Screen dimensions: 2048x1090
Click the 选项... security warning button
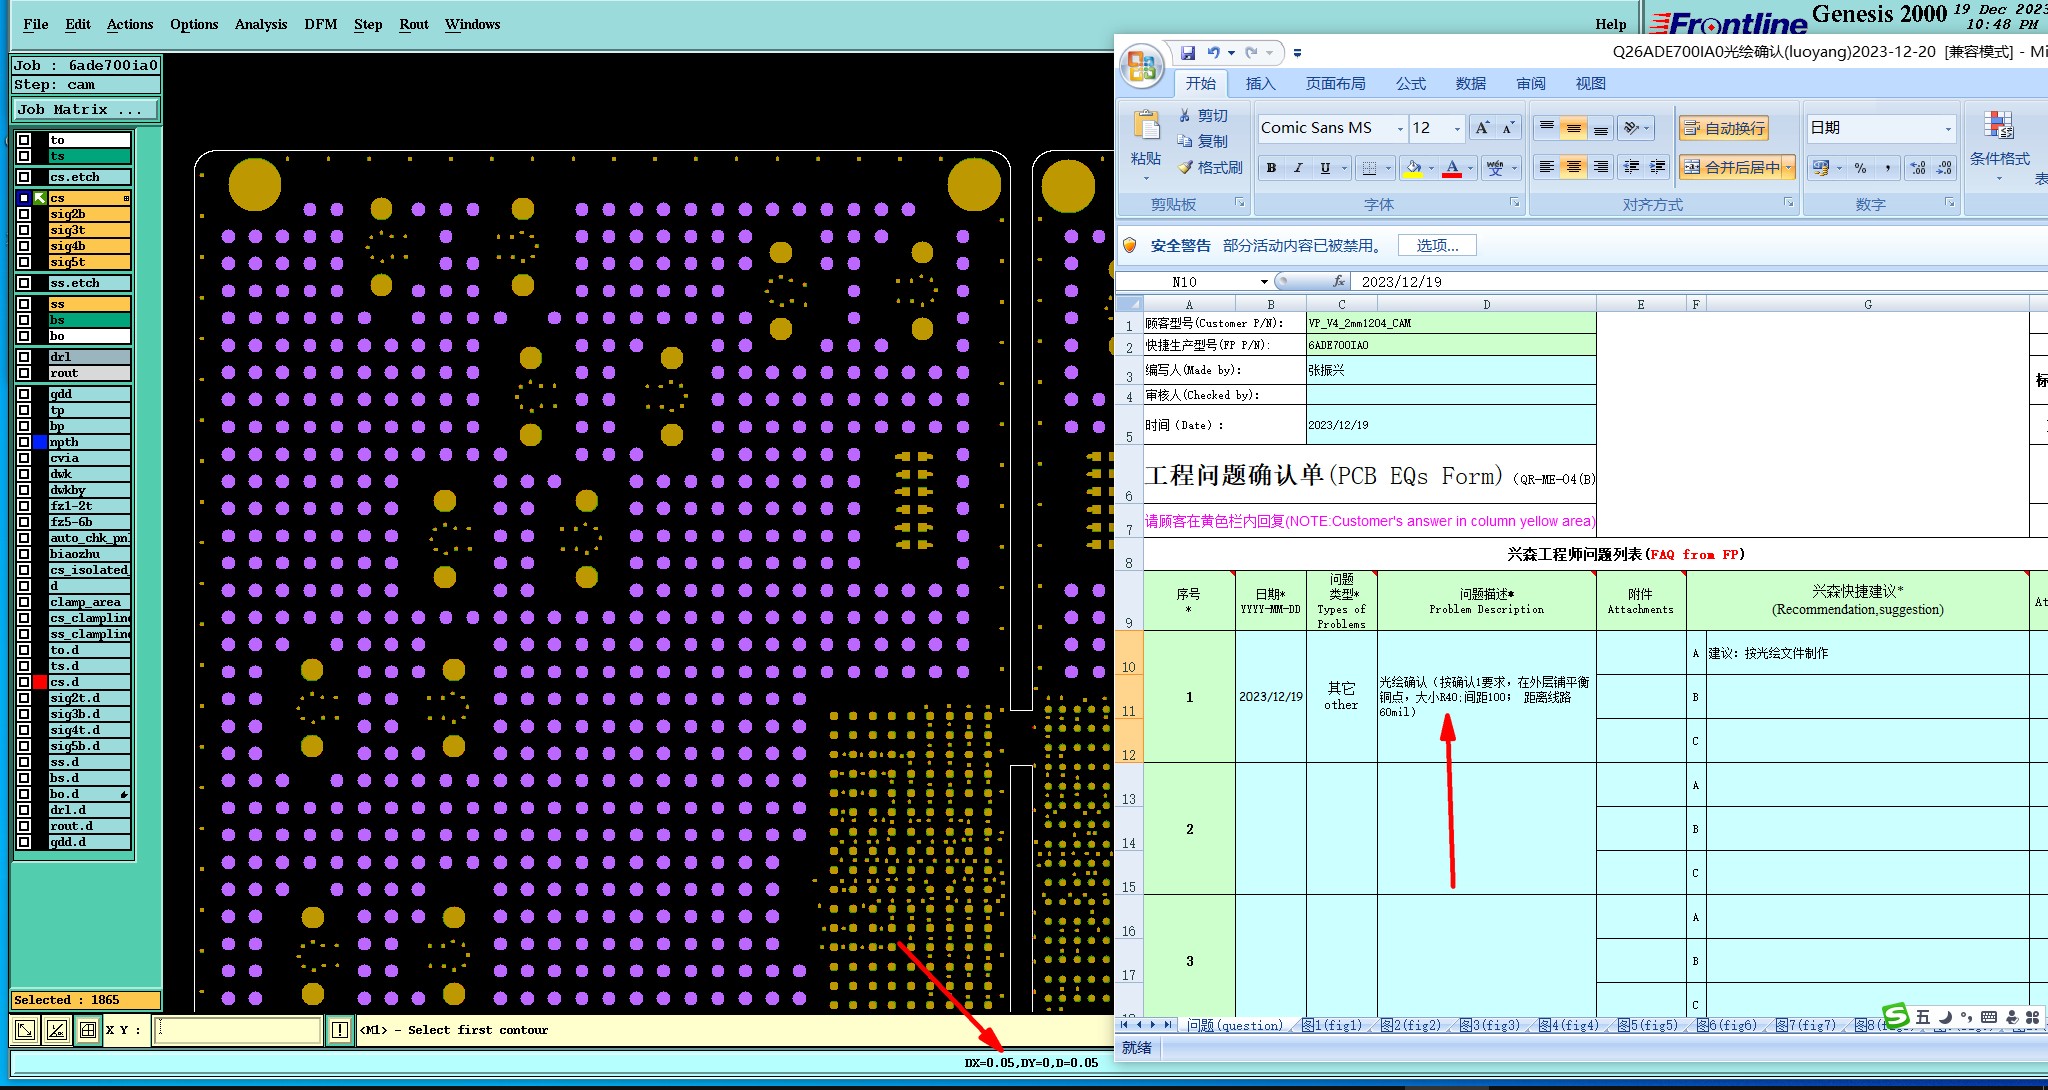point(1437,246)
